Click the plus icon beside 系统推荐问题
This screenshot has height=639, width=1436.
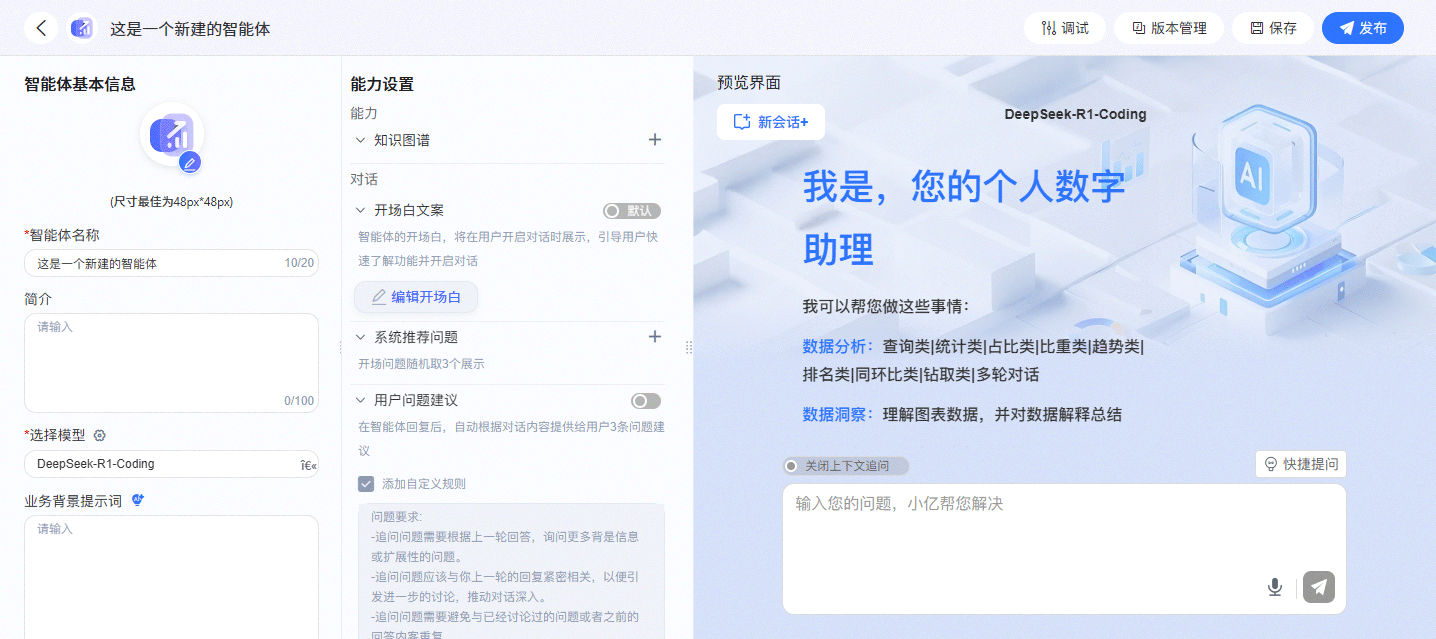[655, 336]
